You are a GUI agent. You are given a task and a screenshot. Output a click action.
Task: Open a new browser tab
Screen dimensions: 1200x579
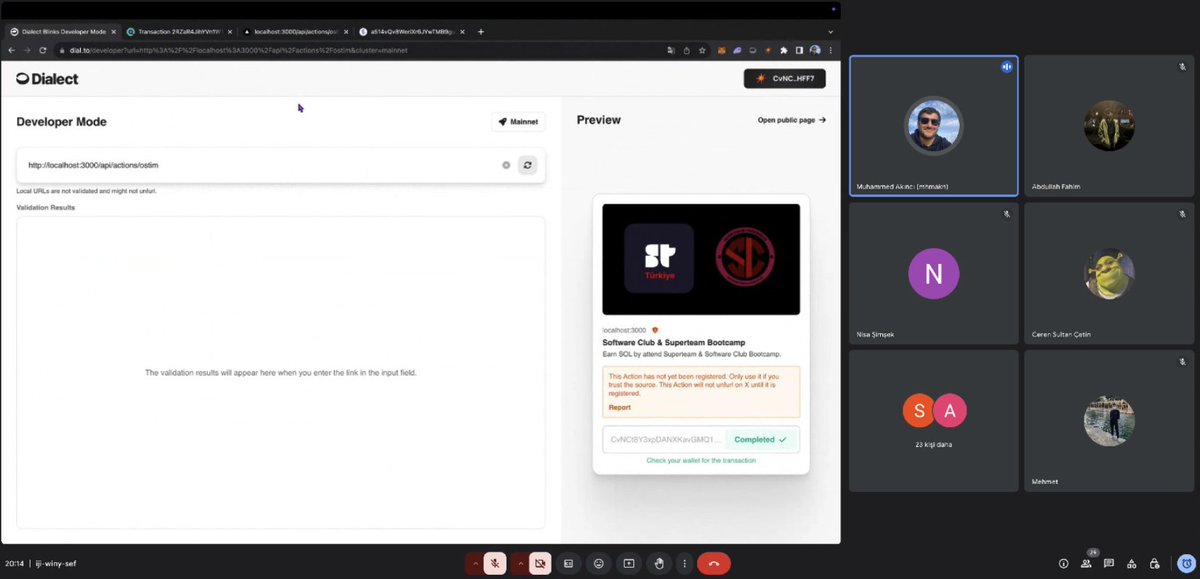[x=481, y=31]
